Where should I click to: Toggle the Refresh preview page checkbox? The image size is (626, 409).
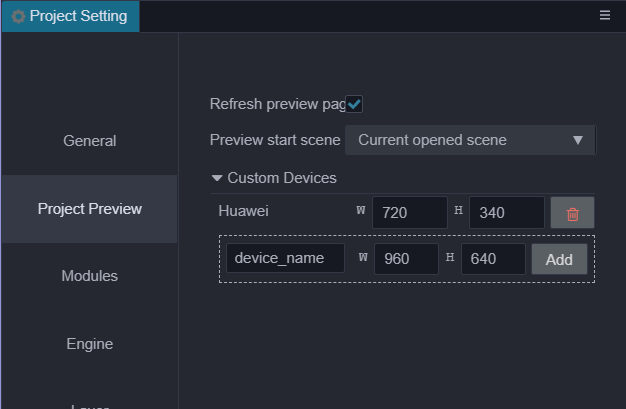[354, 104]
